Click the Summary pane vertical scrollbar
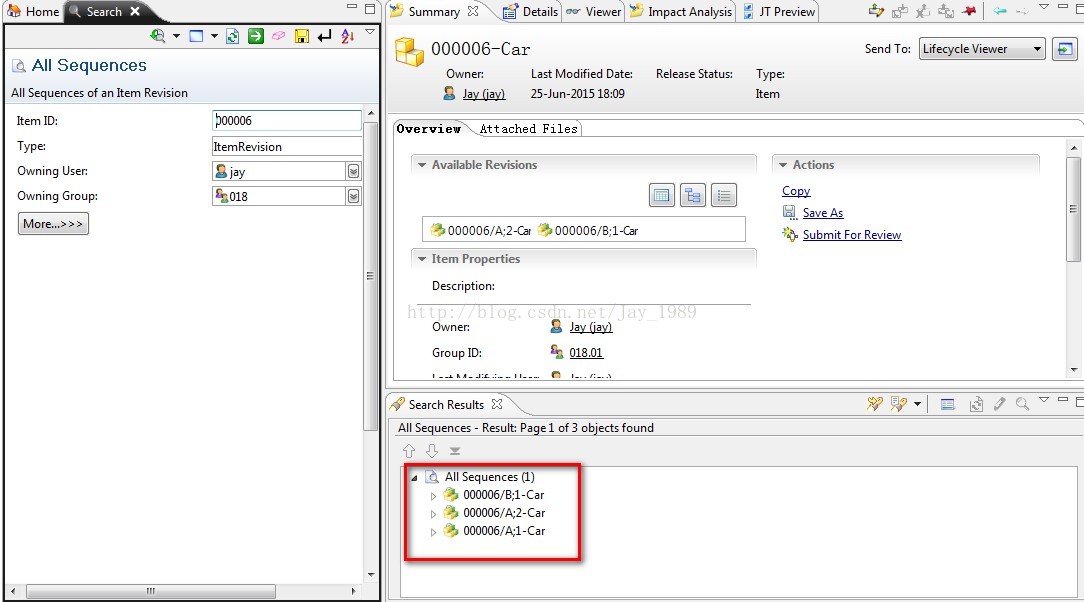The height and width of the screenshot is (602, 1084). [x=1074, y=209]
